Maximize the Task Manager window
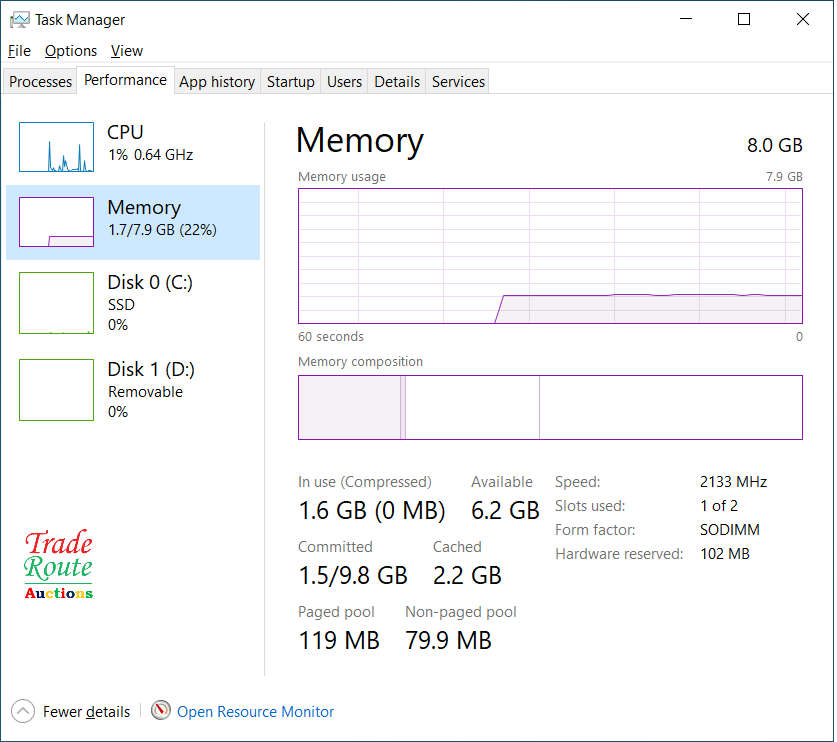This screenshot has height=742, width=837. coord(744,19)
